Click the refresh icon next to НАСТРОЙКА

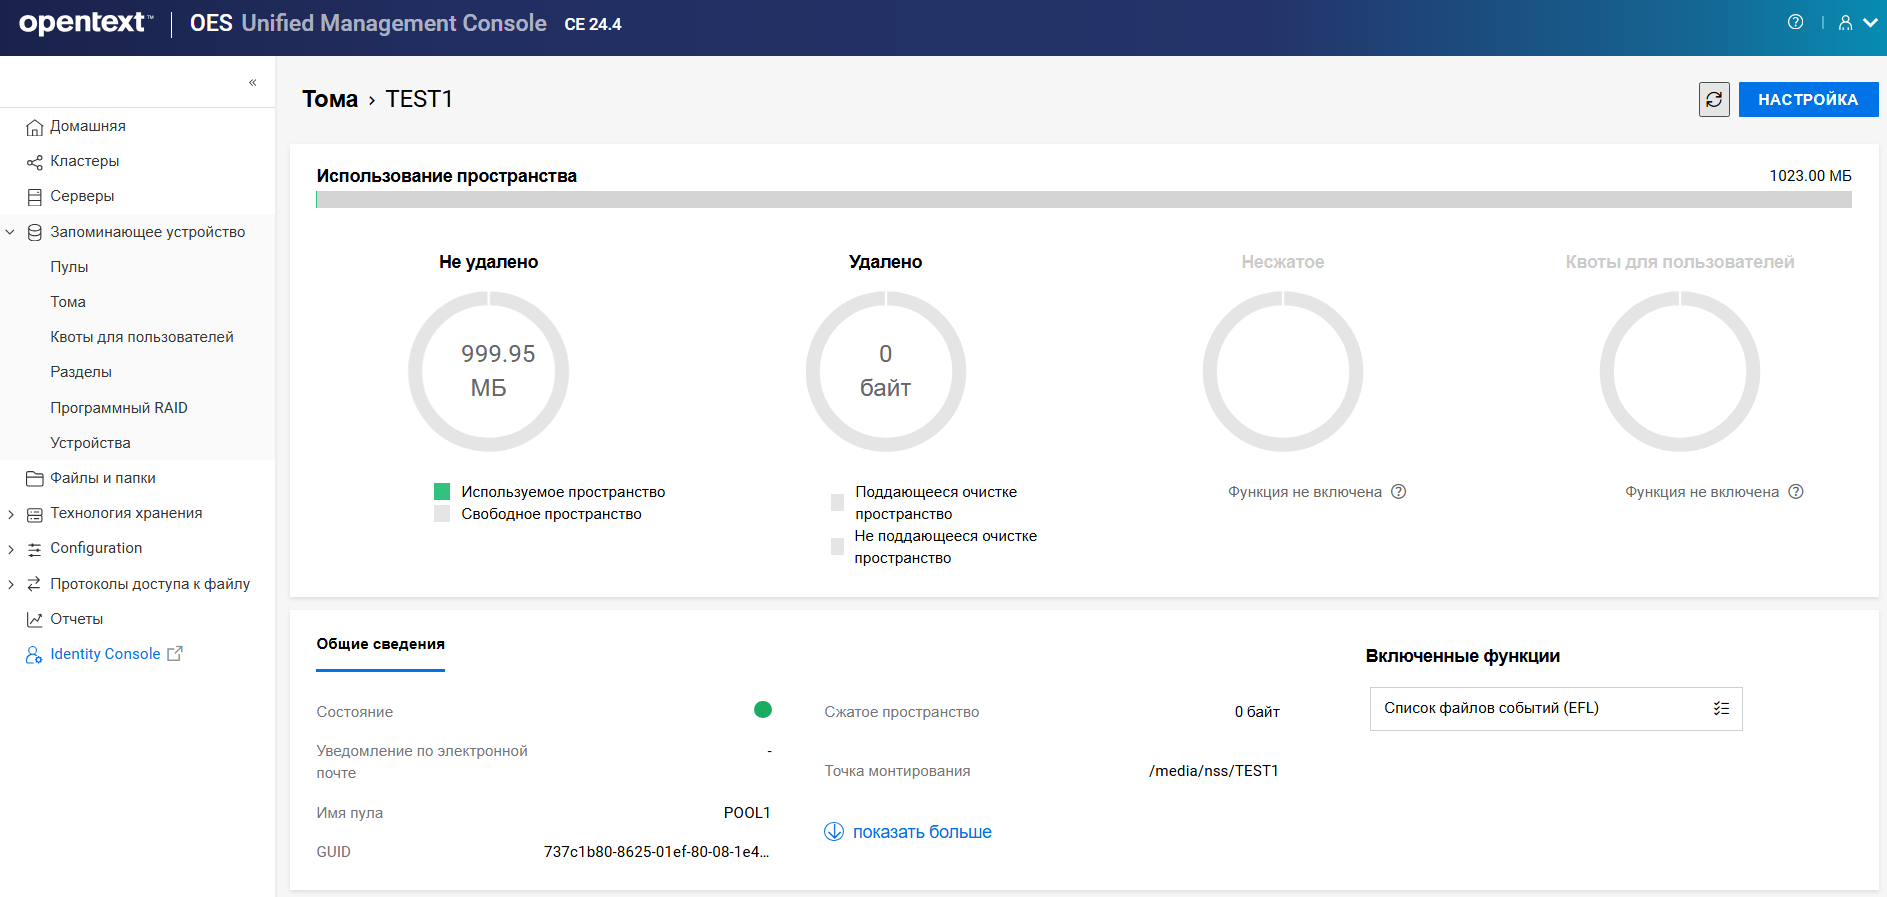1713,100
